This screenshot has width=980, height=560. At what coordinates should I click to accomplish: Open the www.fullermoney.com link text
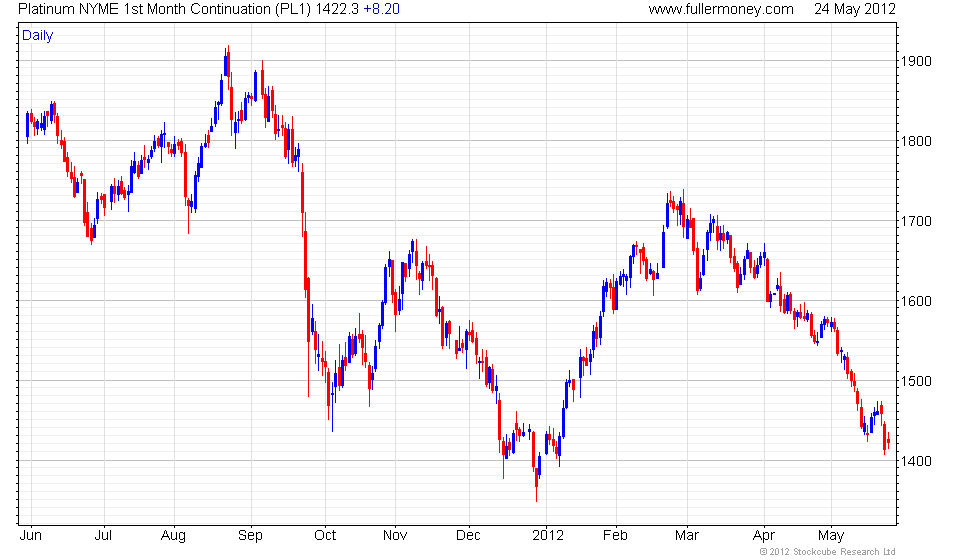pyautogui.click(x=721, y=9)
